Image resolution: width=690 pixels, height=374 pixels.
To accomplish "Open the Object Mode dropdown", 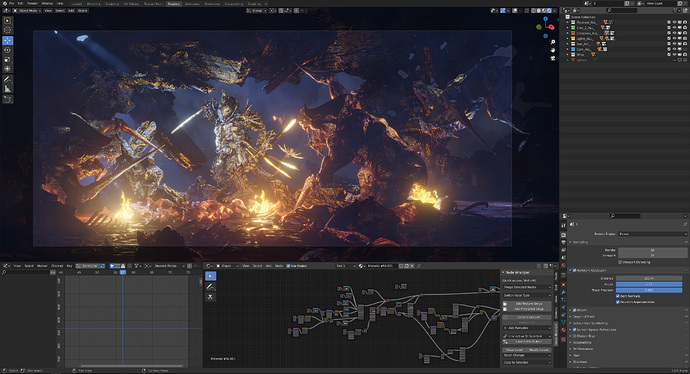I will click(27, 10).
